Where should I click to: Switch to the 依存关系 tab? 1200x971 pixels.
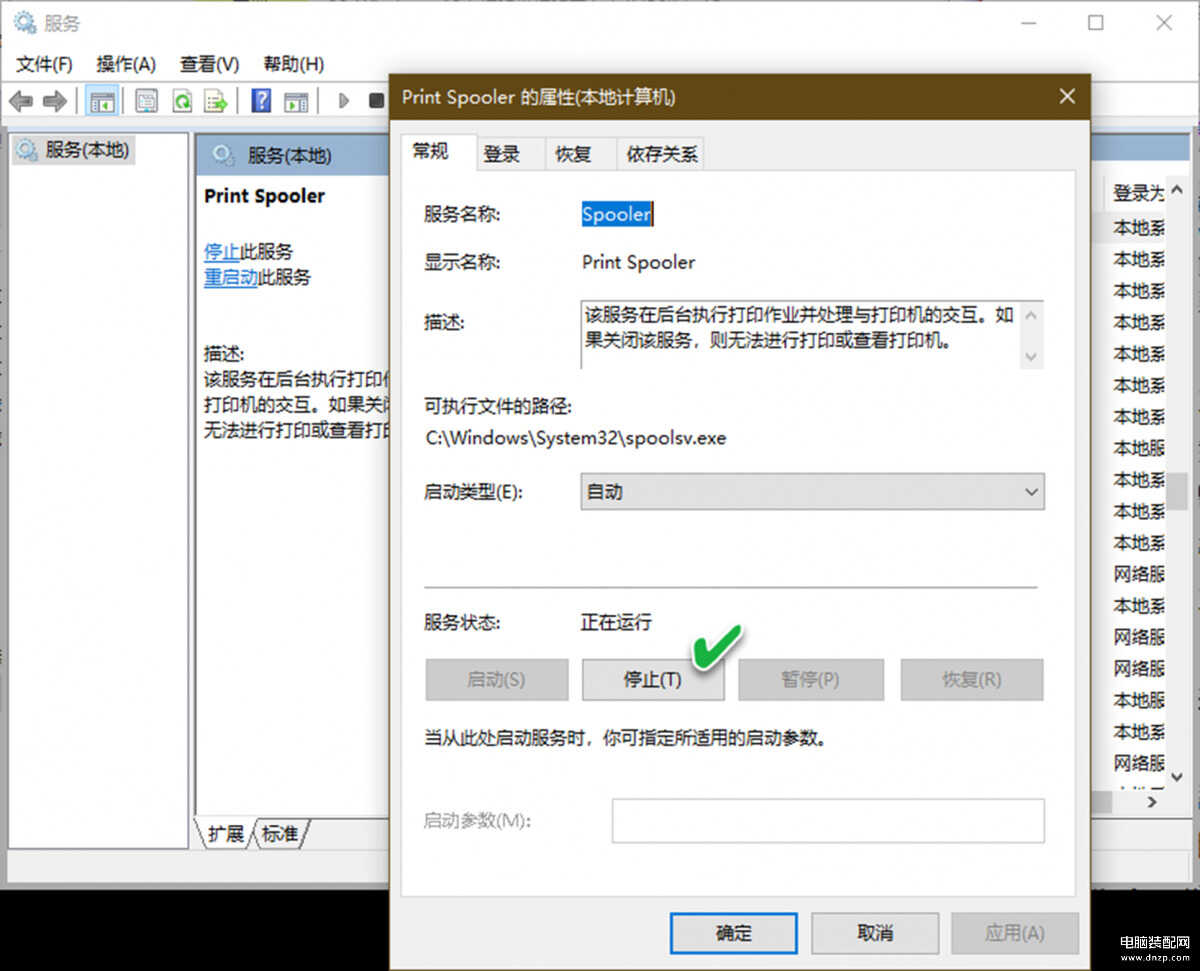[x=661, y=154]
